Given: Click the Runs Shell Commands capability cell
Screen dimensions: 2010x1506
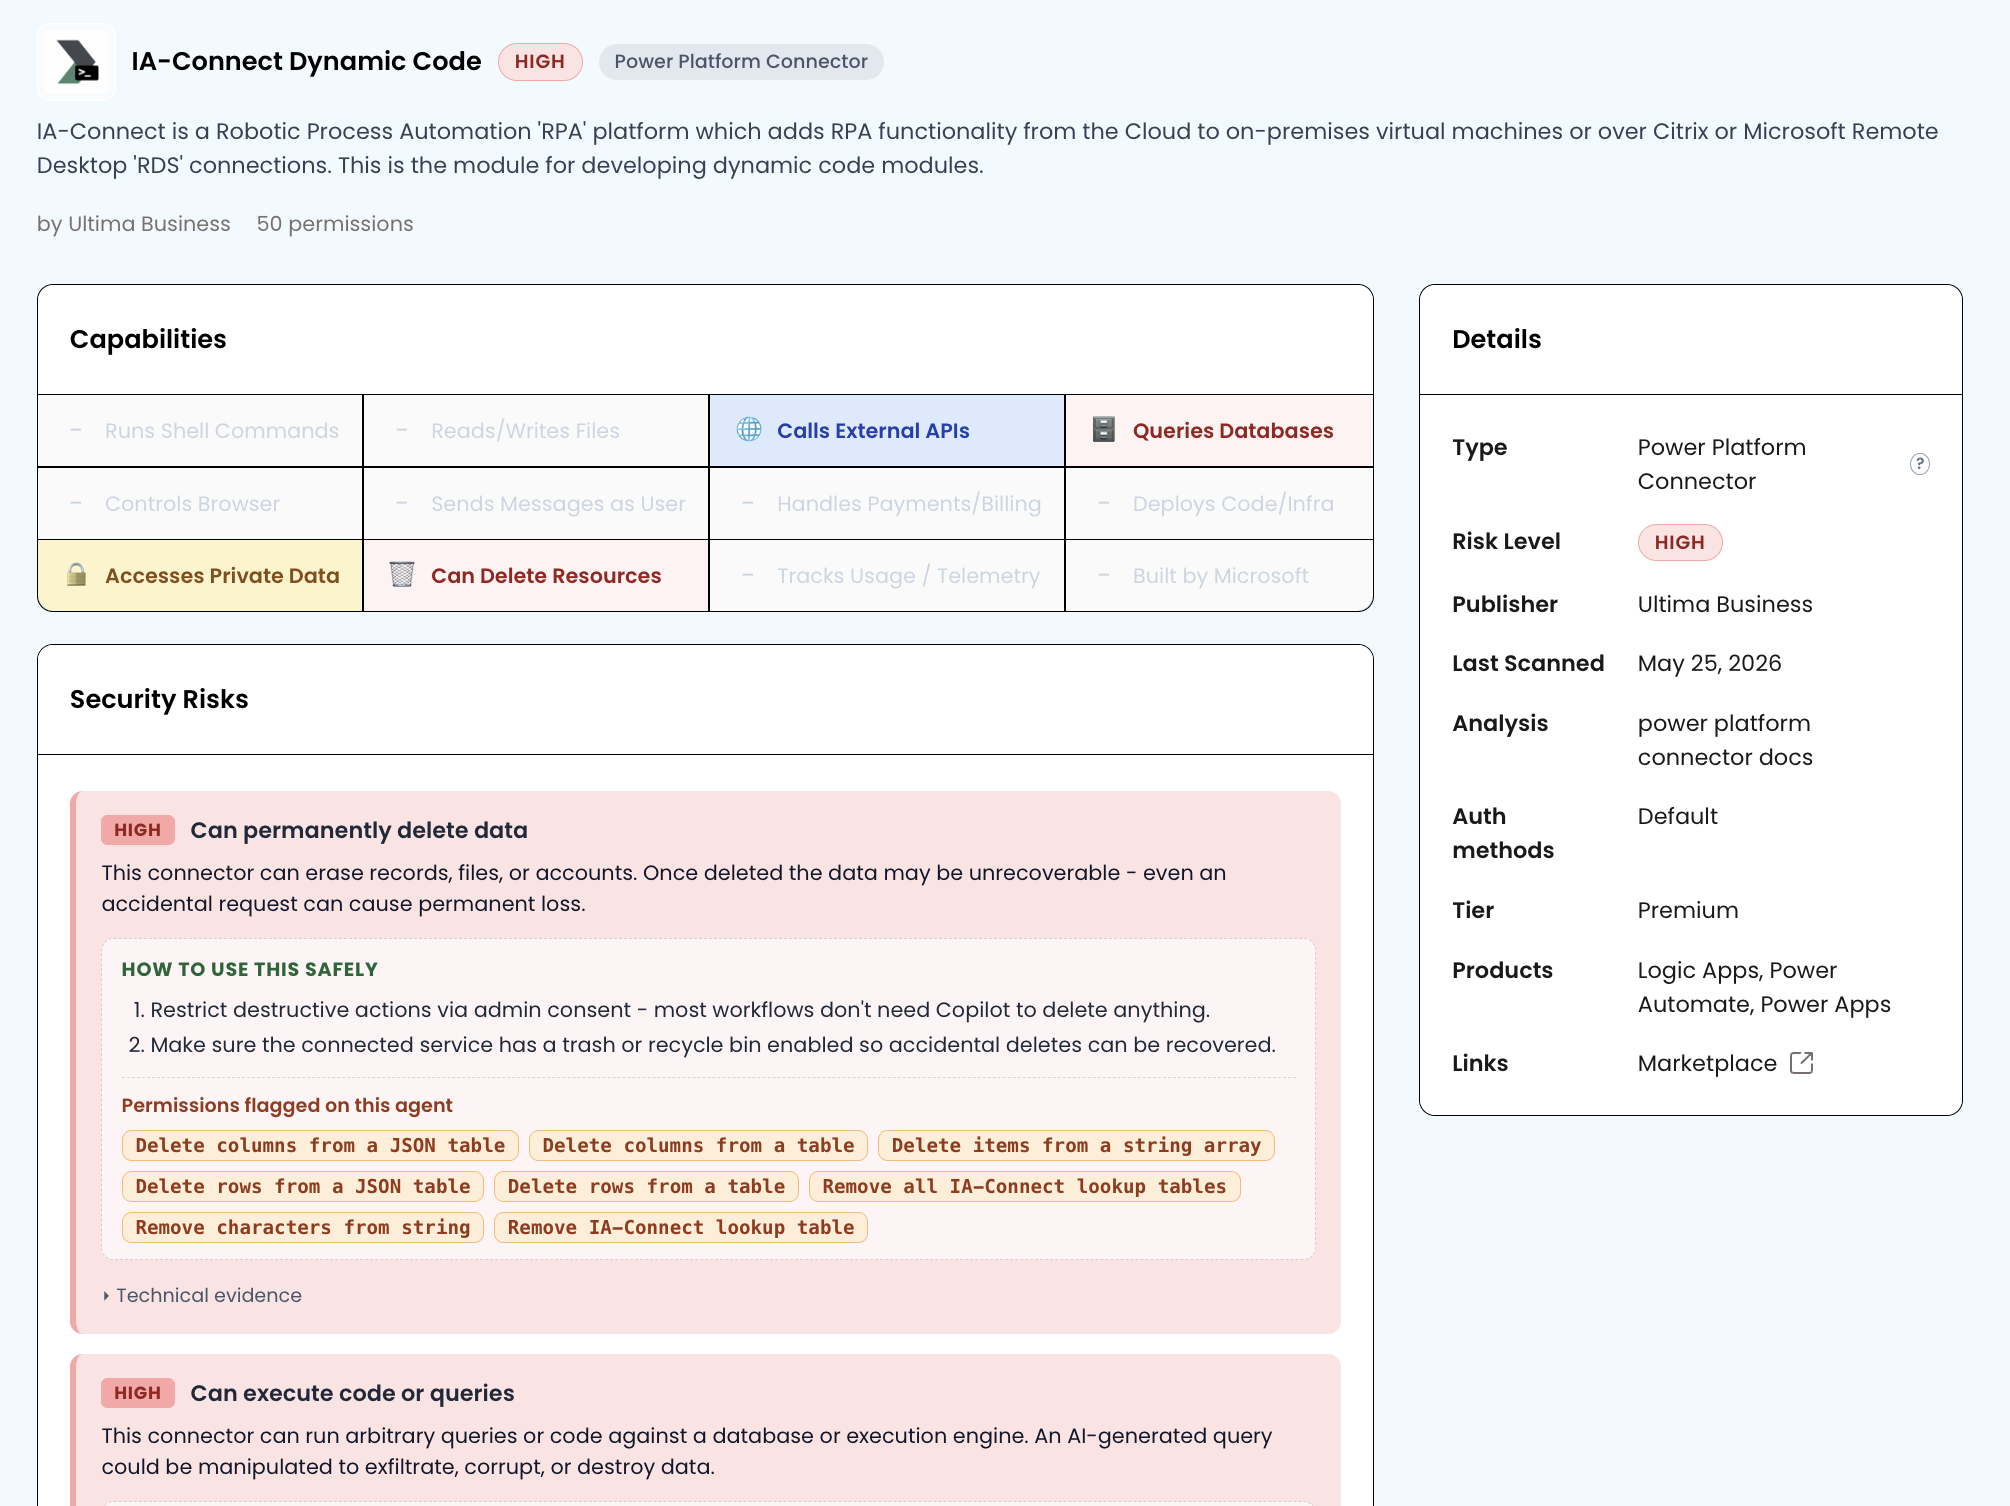Looking at the screenshot, I should pos(200,431).
